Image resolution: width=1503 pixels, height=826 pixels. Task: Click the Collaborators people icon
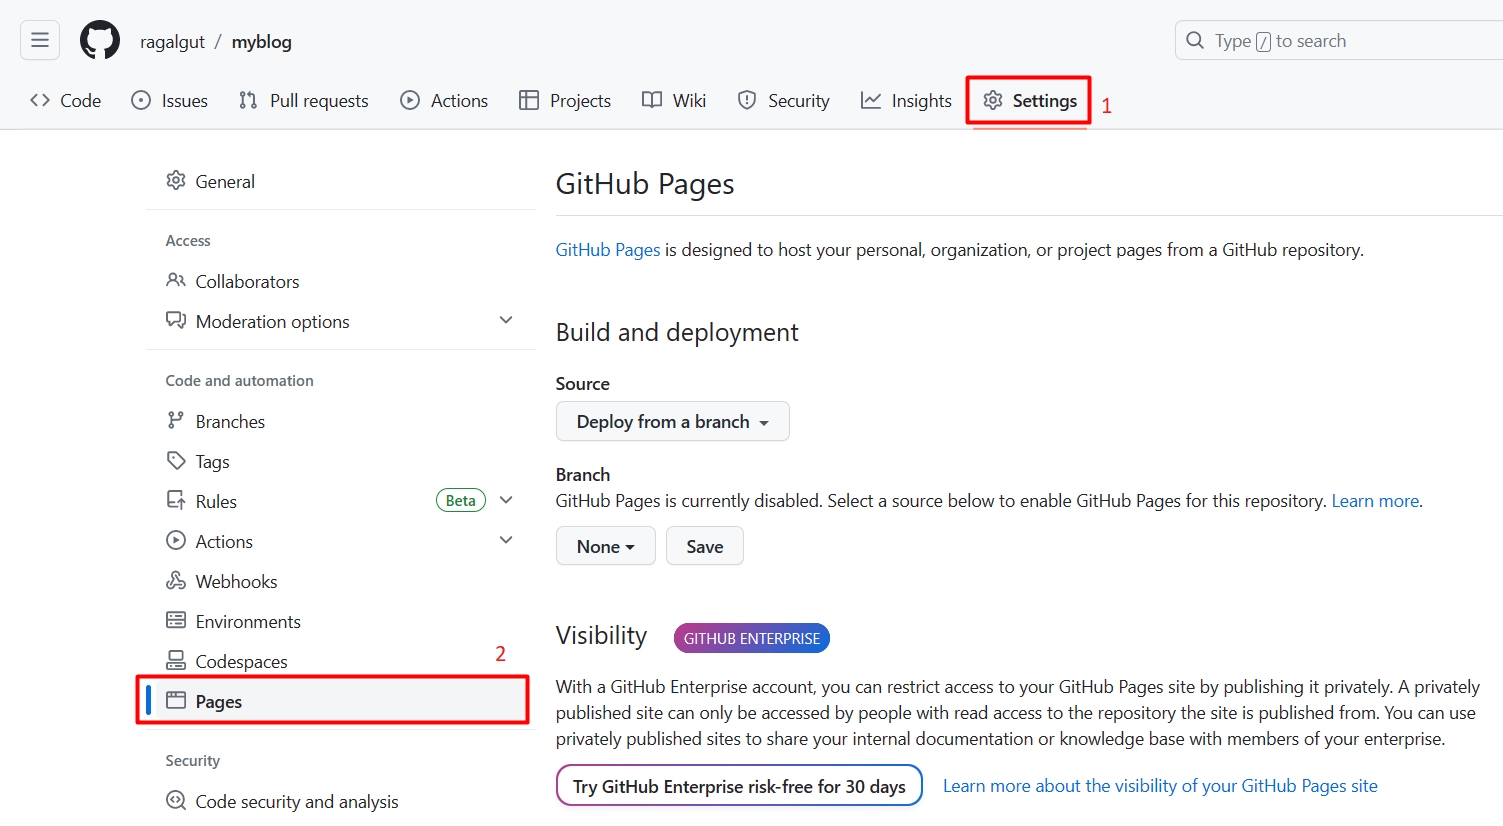pos(176,280)
